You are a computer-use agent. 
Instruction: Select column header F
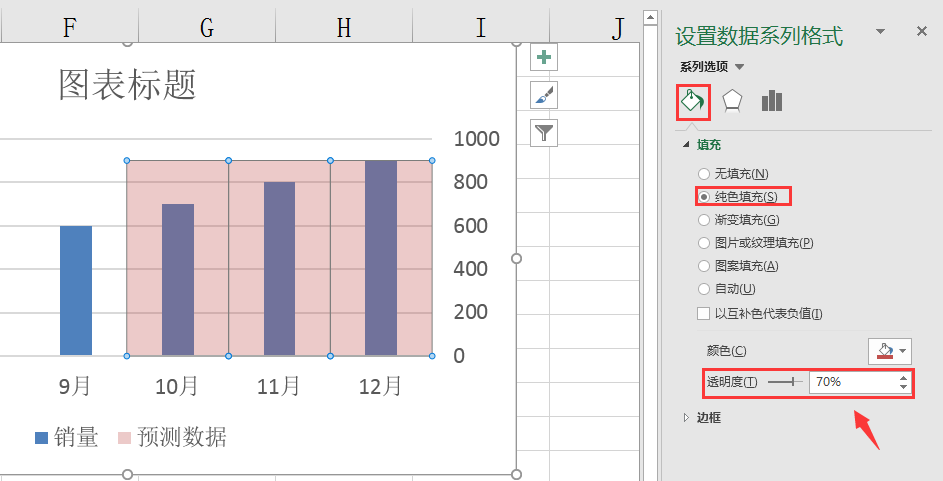click(x=70, y=28)
